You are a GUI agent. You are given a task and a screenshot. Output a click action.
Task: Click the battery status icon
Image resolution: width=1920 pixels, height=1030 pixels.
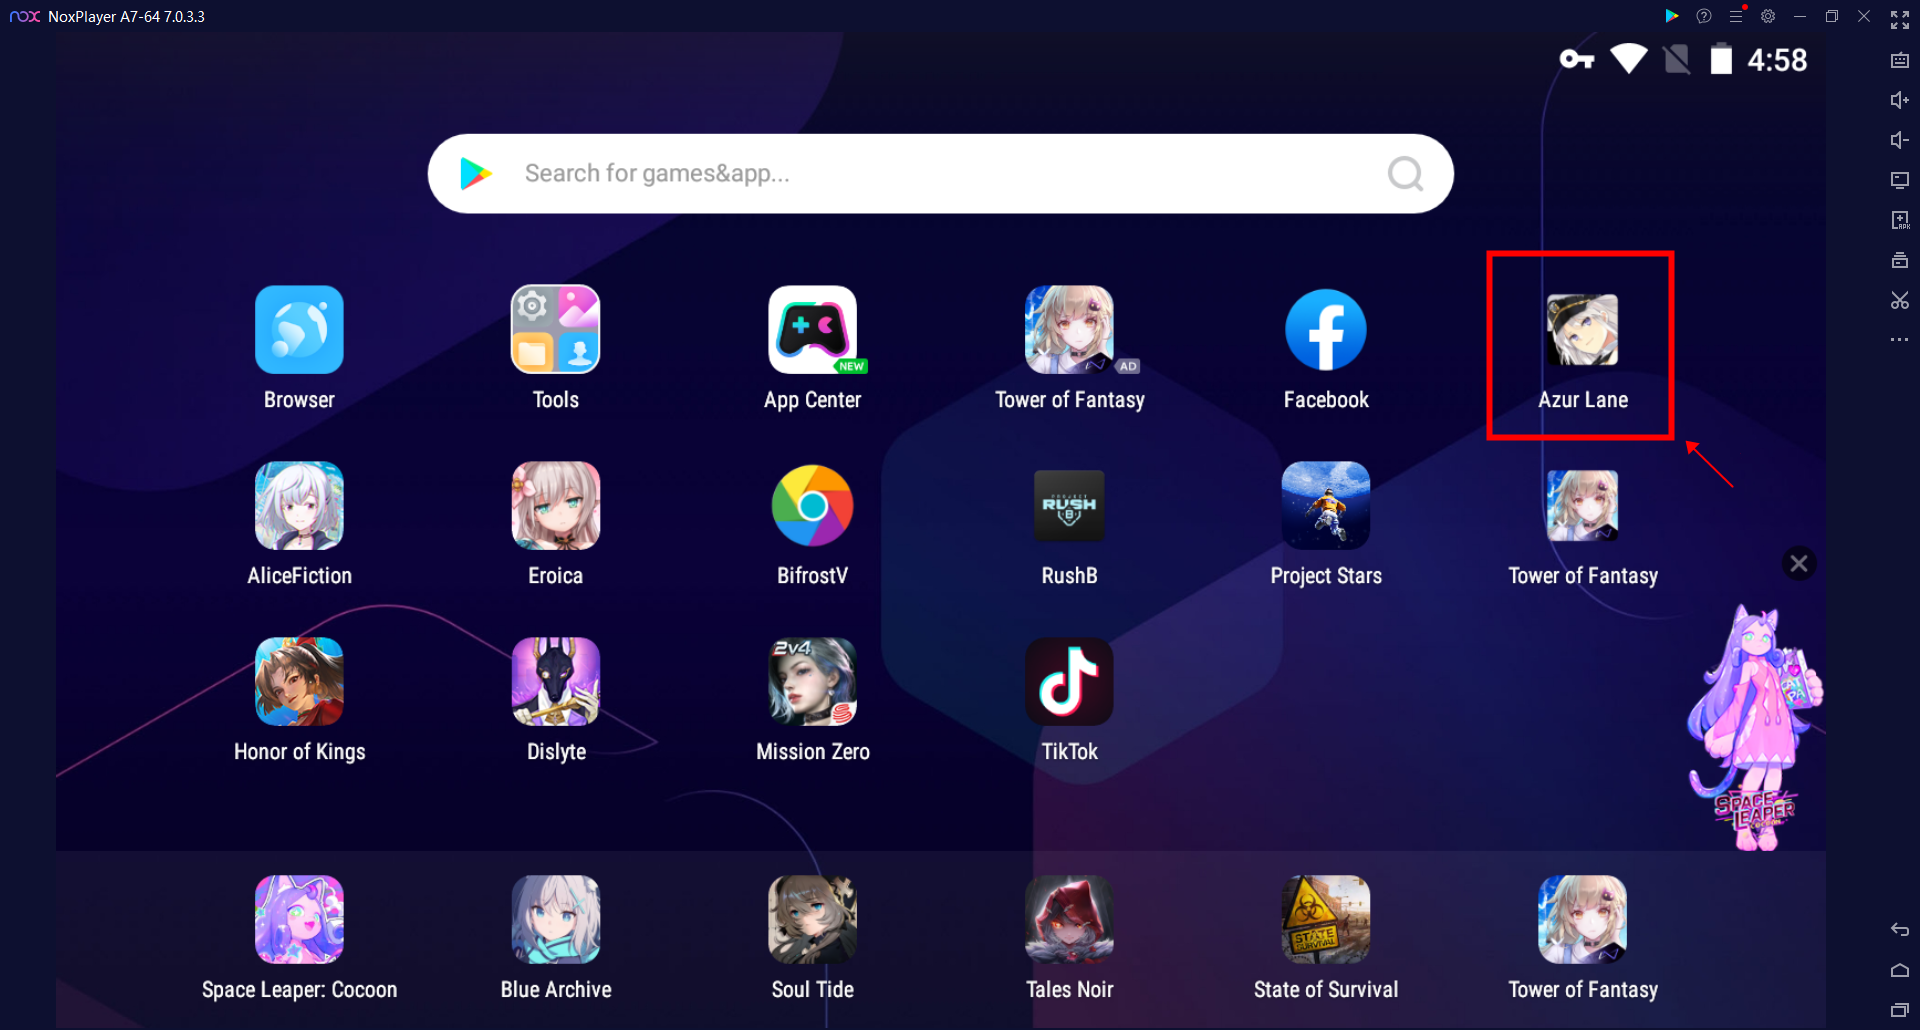tap(1721, 59)
